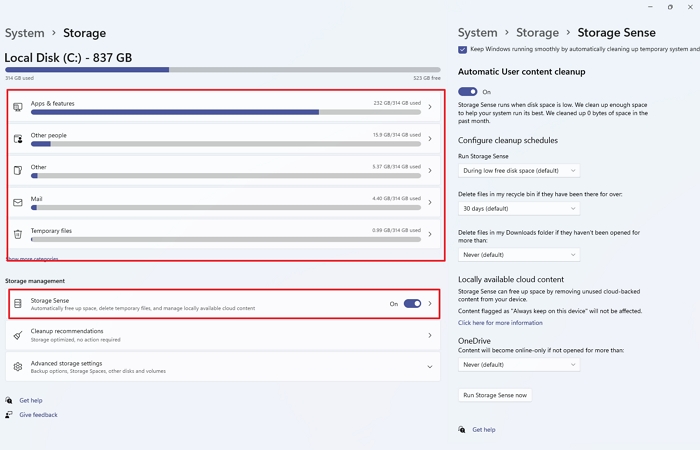
Task: Go to System breadcrumb in Storage pane
Action: pos(25,33)
